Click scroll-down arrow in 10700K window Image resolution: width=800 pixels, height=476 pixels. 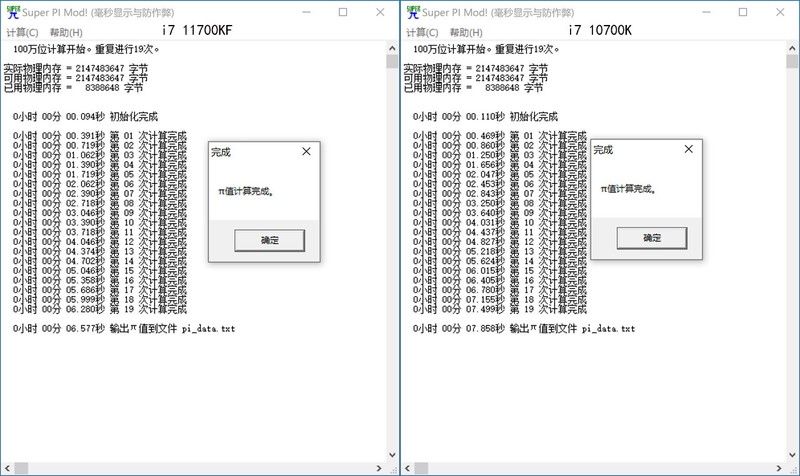pyautogui.click(x=792, y=455)
